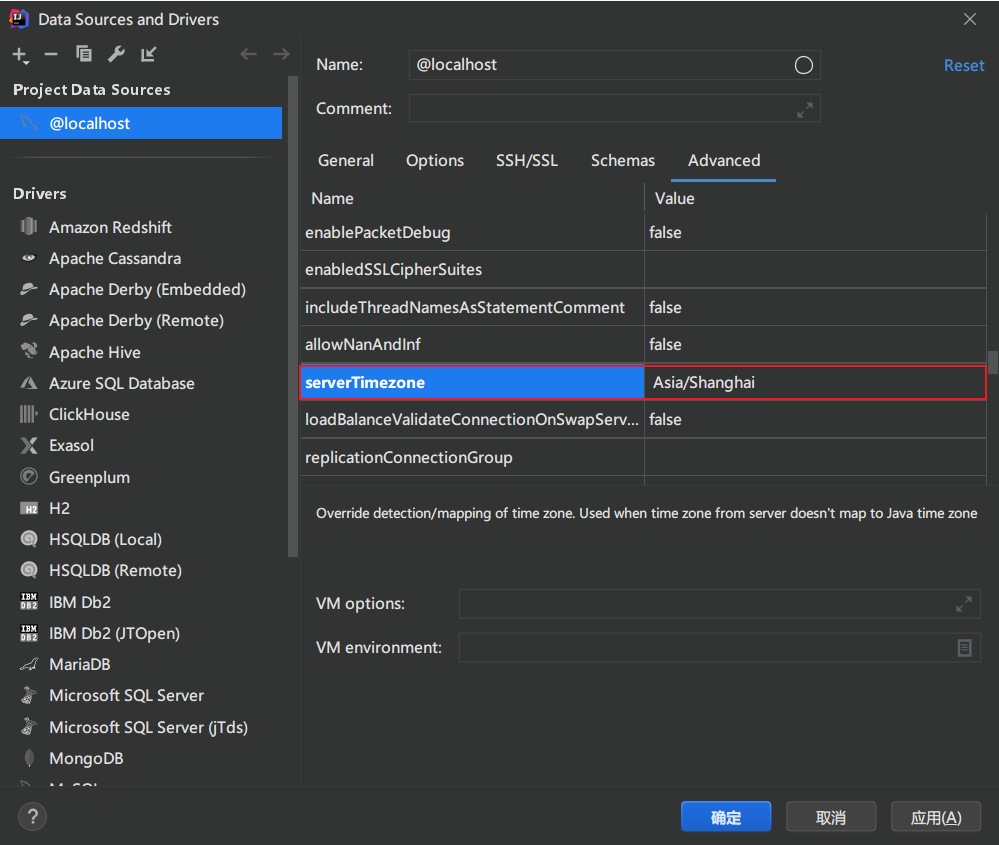Expand the Comment field editor
999x845 pixels.
(x=804, y=108)
